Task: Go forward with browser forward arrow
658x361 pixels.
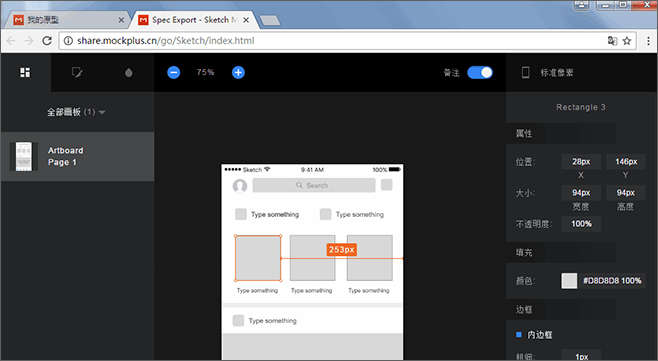Action: click(x=29, y=41)
